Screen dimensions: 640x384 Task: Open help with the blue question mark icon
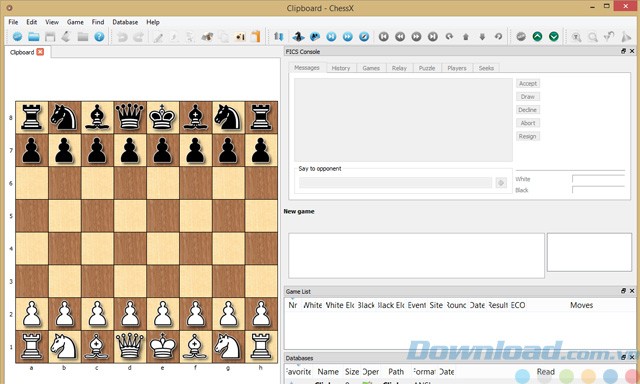pyautogui.click(x=99, y=37)
